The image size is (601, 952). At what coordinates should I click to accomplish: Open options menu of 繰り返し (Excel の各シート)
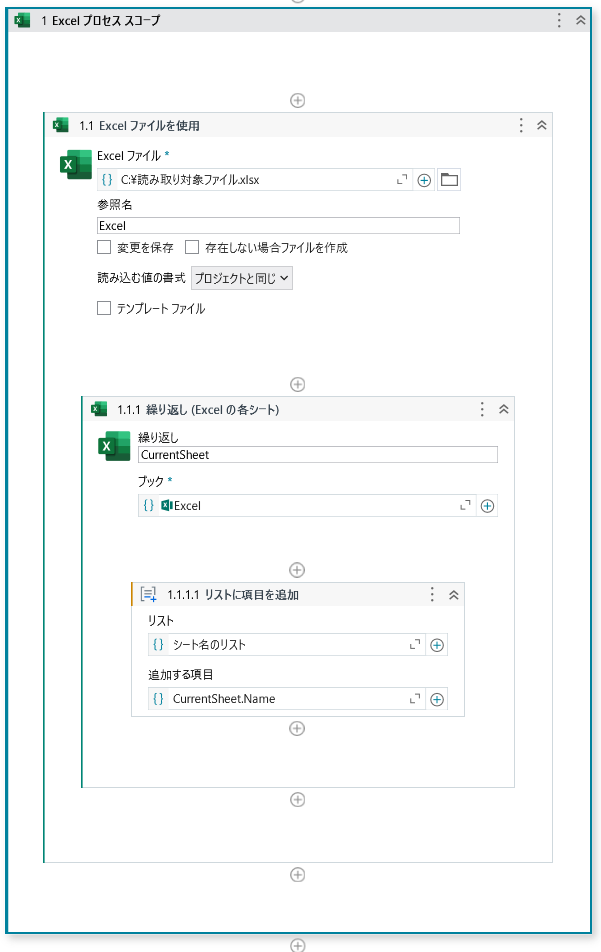(483, 409)
